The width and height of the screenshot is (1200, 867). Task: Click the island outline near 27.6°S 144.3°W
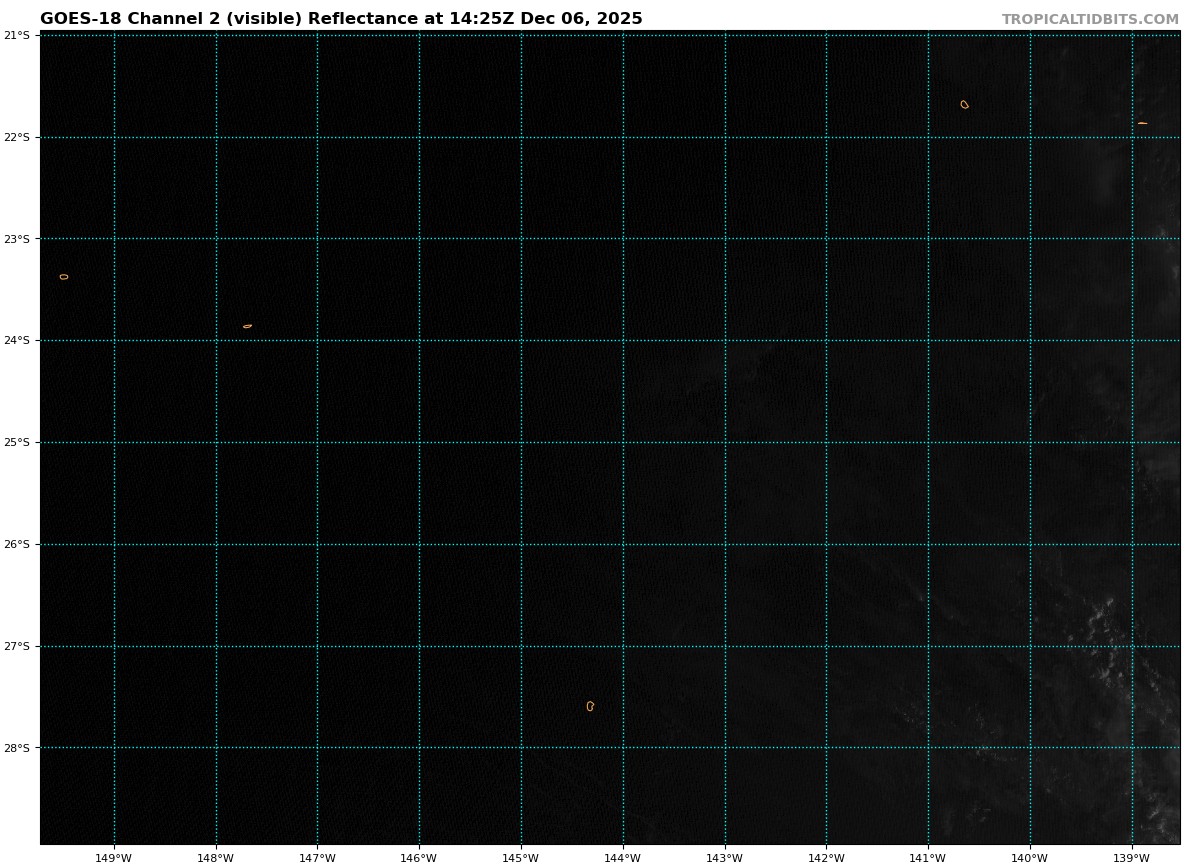coord(590,706)
